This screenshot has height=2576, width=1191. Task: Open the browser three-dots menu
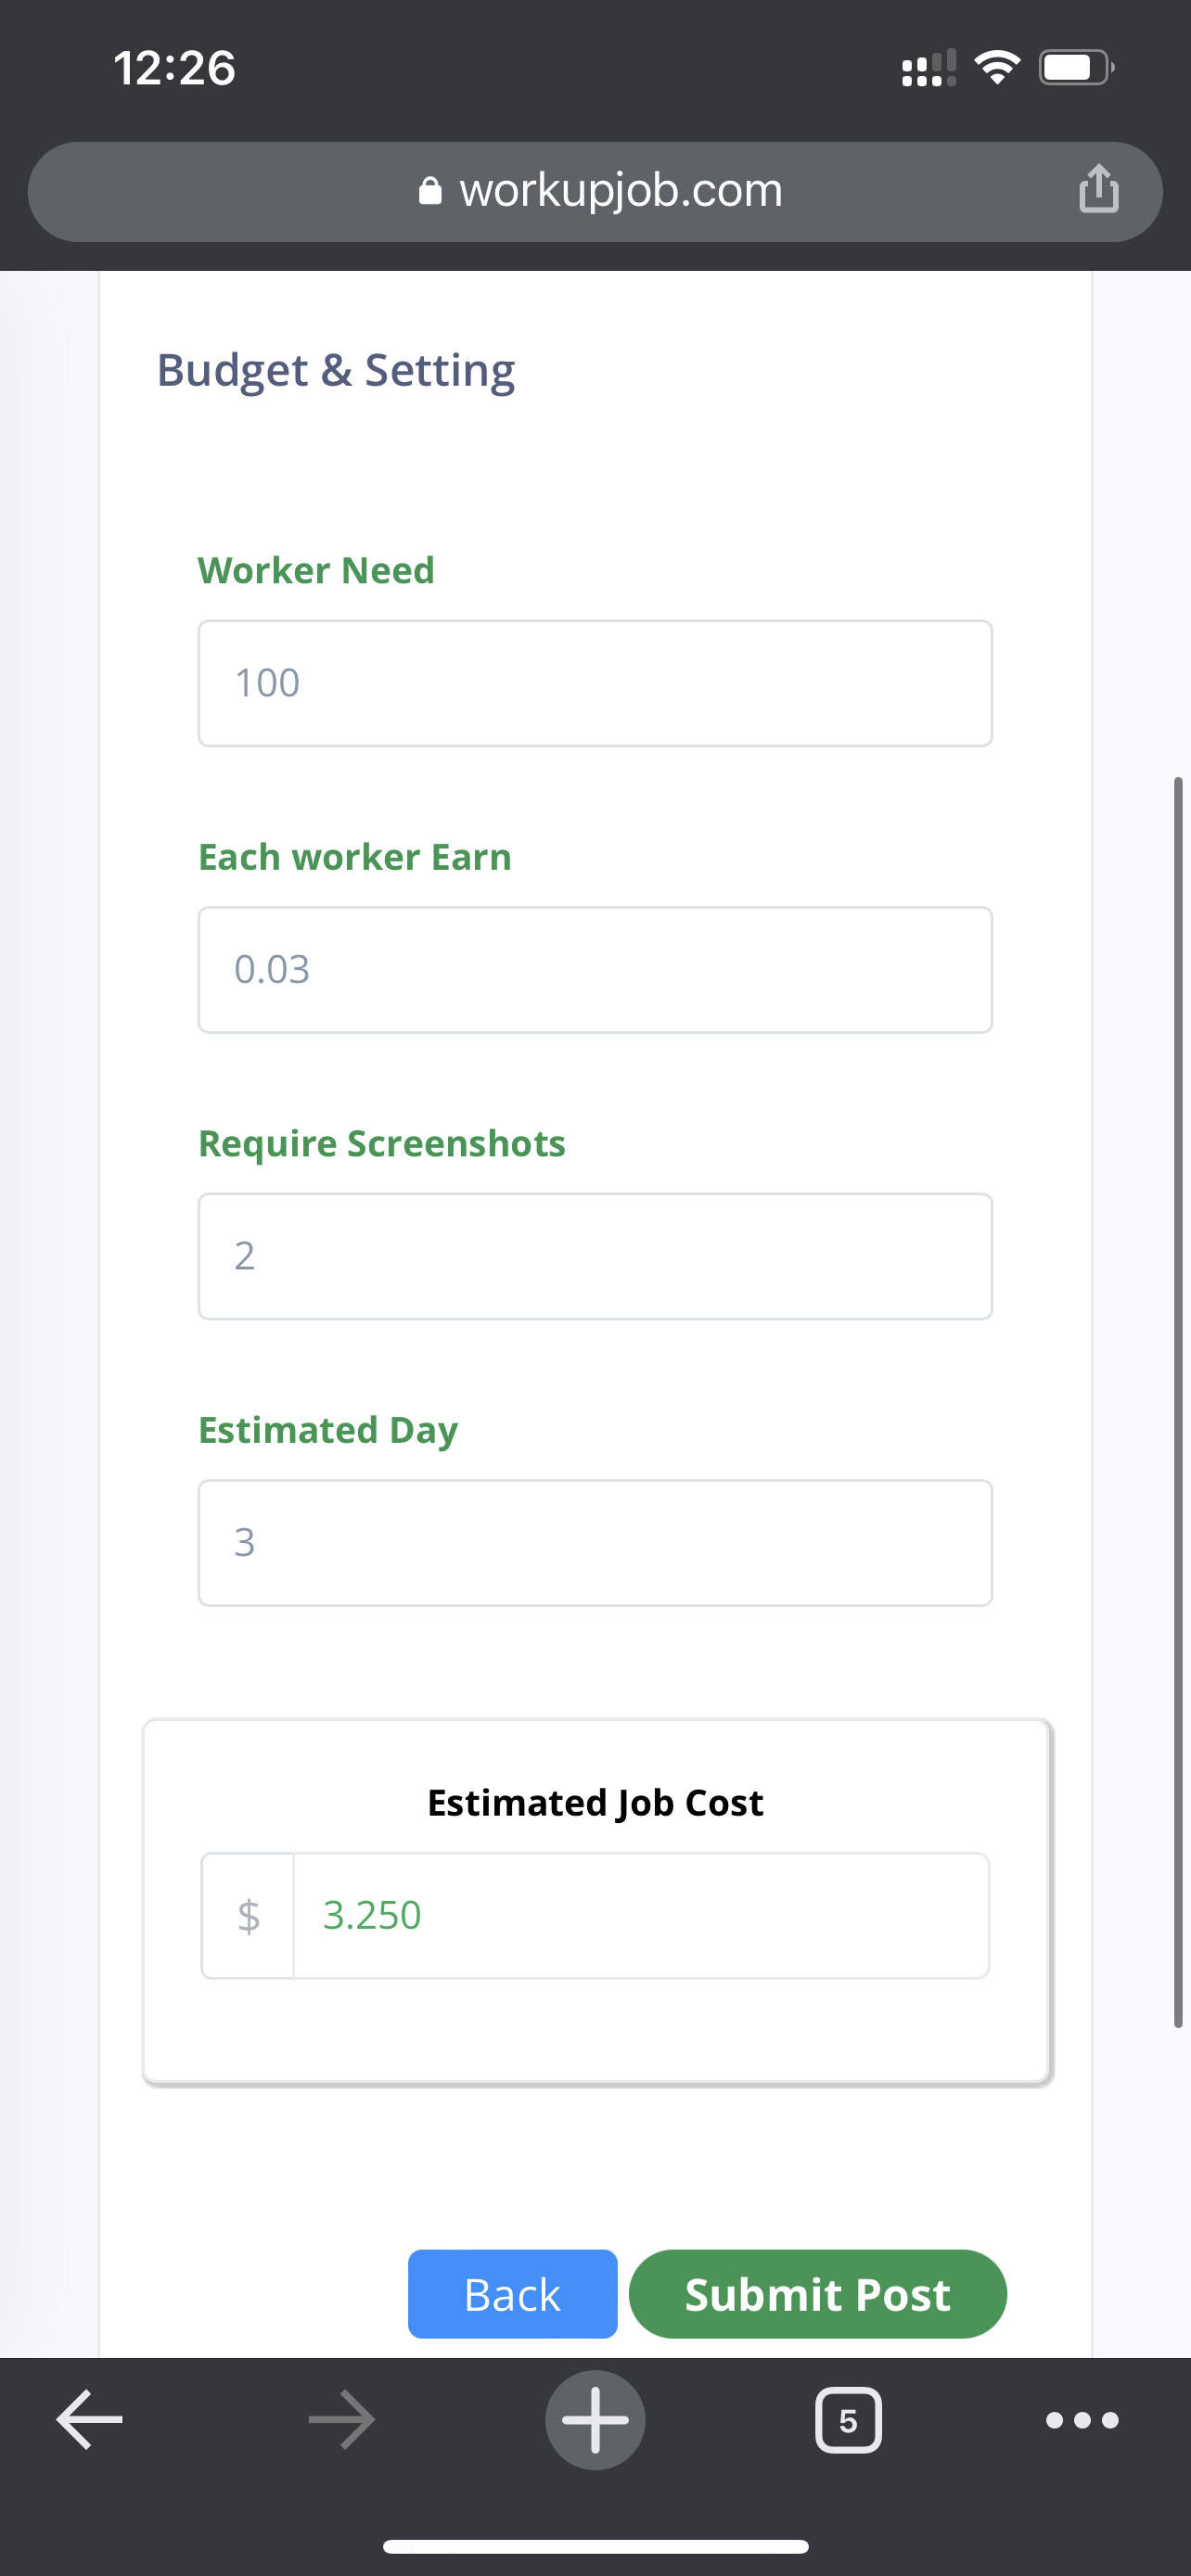point(1081,2419)
